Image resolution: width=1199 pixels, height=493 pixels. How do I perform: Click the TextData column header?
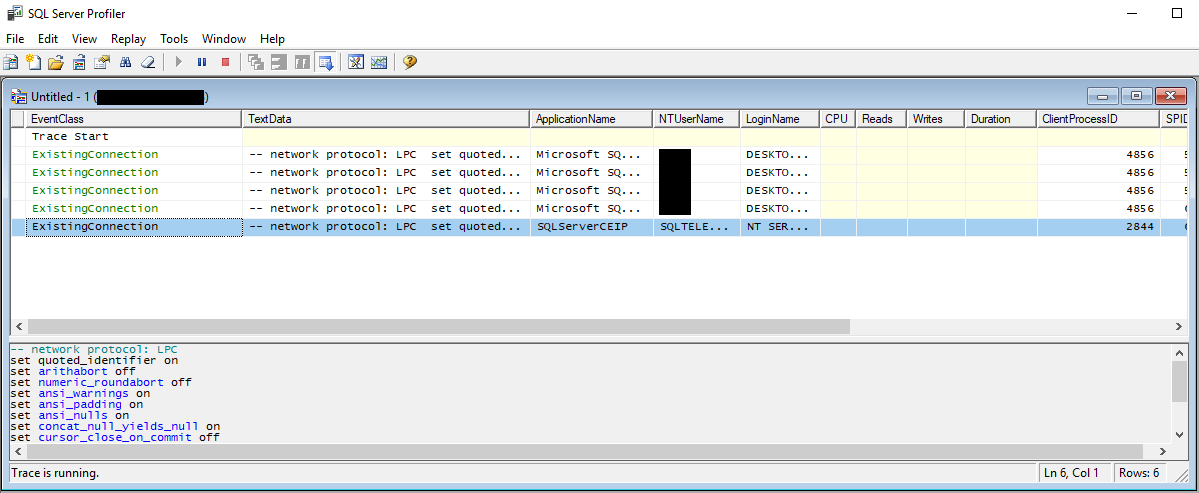pos(386,118)
